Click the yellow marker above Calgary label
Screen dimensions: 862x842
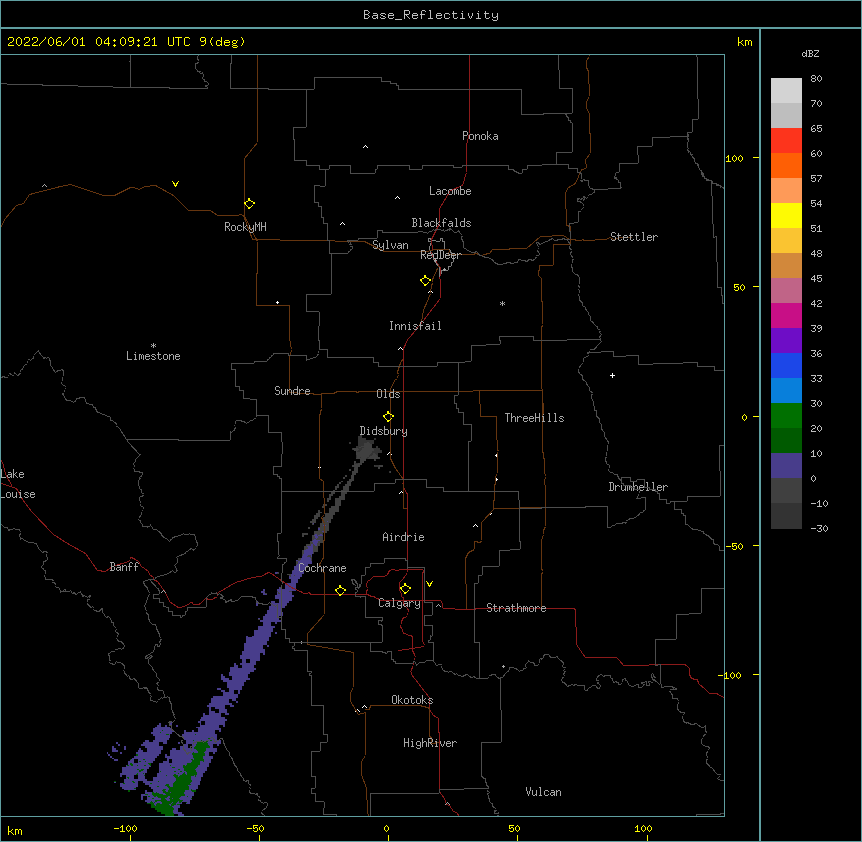click(405, 589)
